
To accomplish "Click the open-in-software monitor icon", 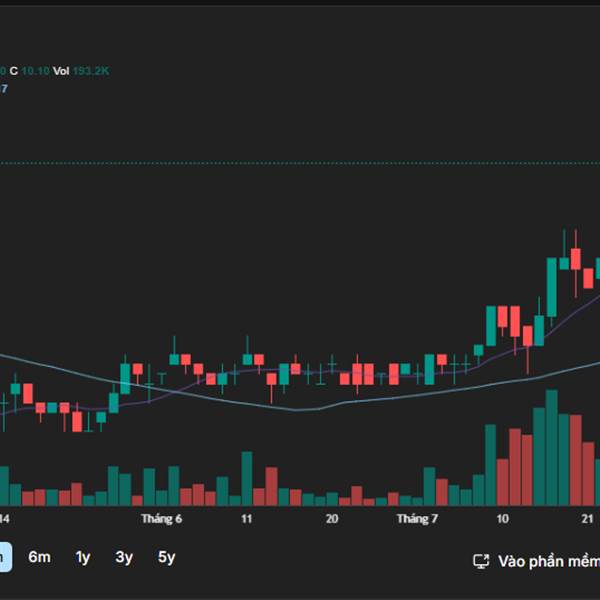I will coord(481,561).
